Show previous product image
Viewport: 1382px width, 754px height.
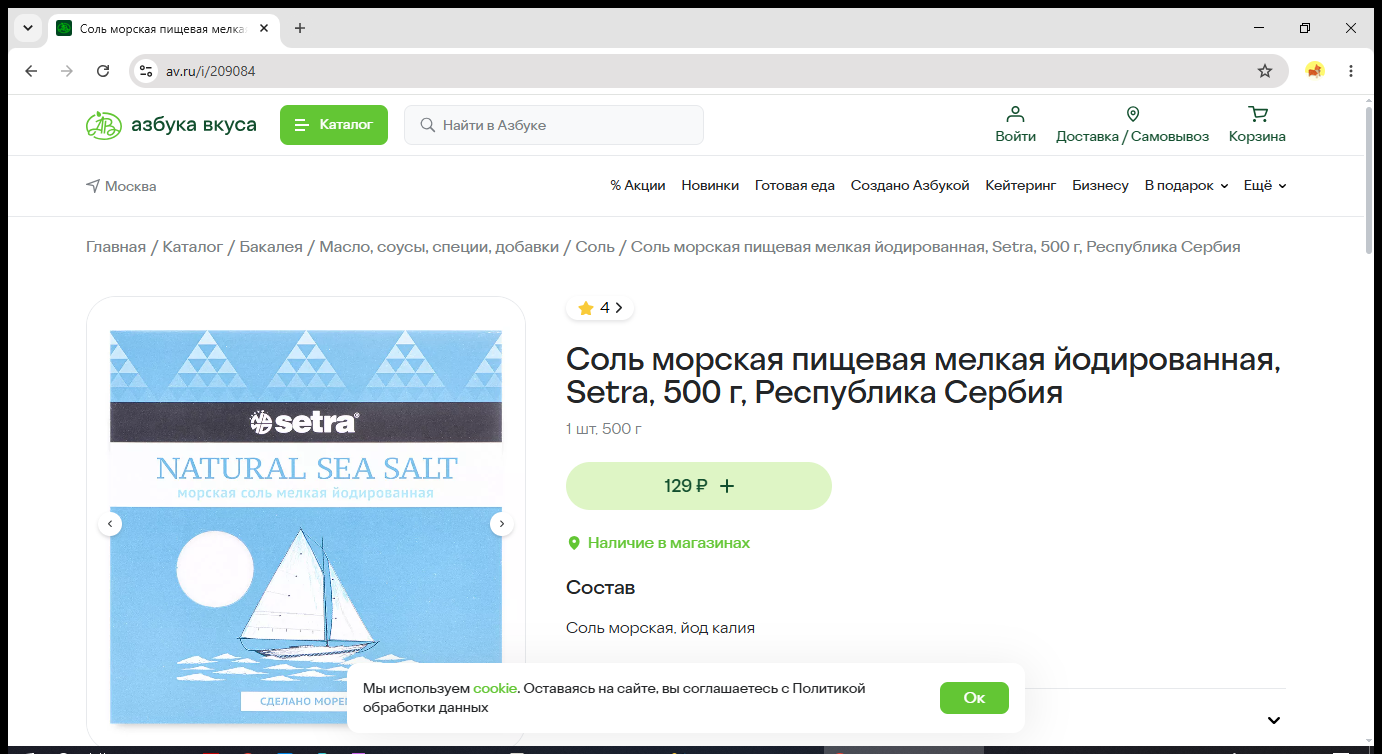(110, 523)
